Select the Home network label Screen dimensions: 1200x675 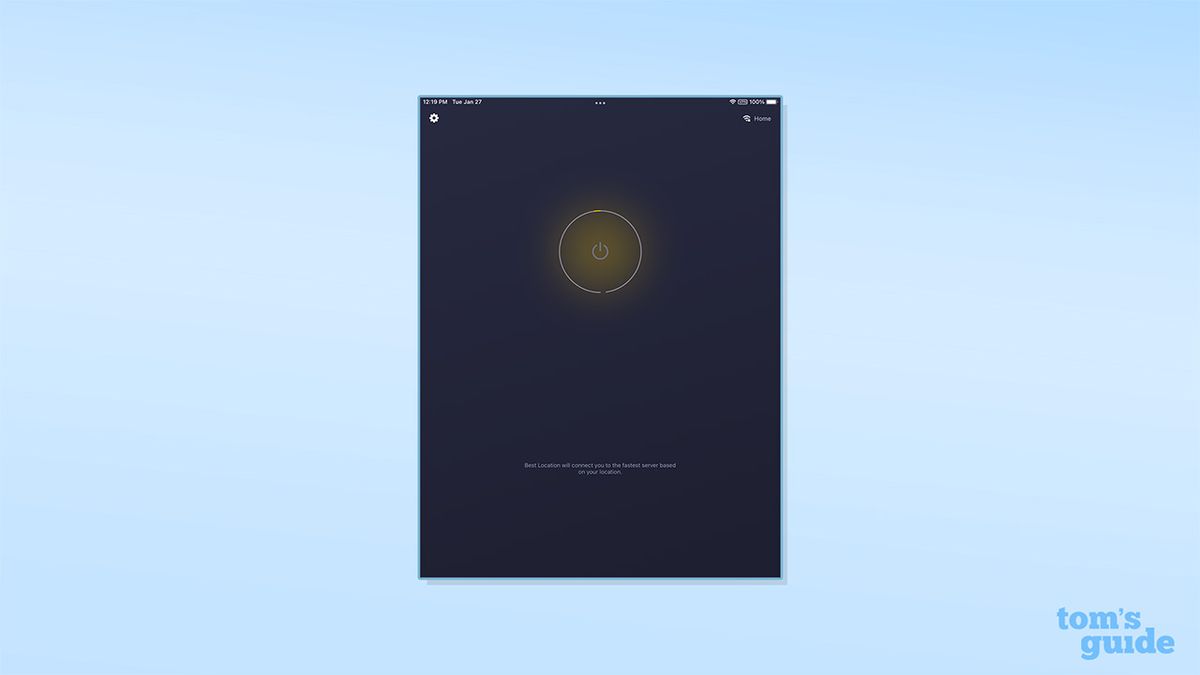tap(762, 119)
